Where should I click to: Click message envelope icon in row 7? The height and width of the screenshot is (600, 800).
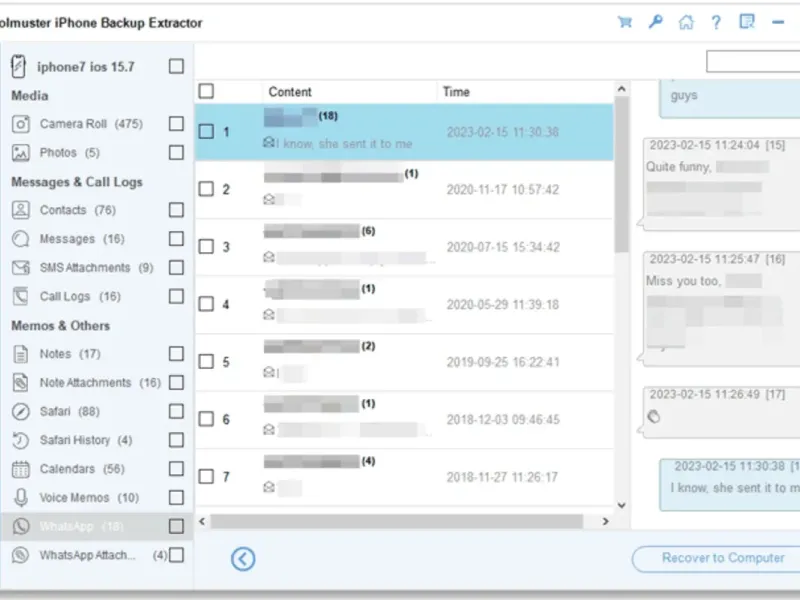point(269,487)
